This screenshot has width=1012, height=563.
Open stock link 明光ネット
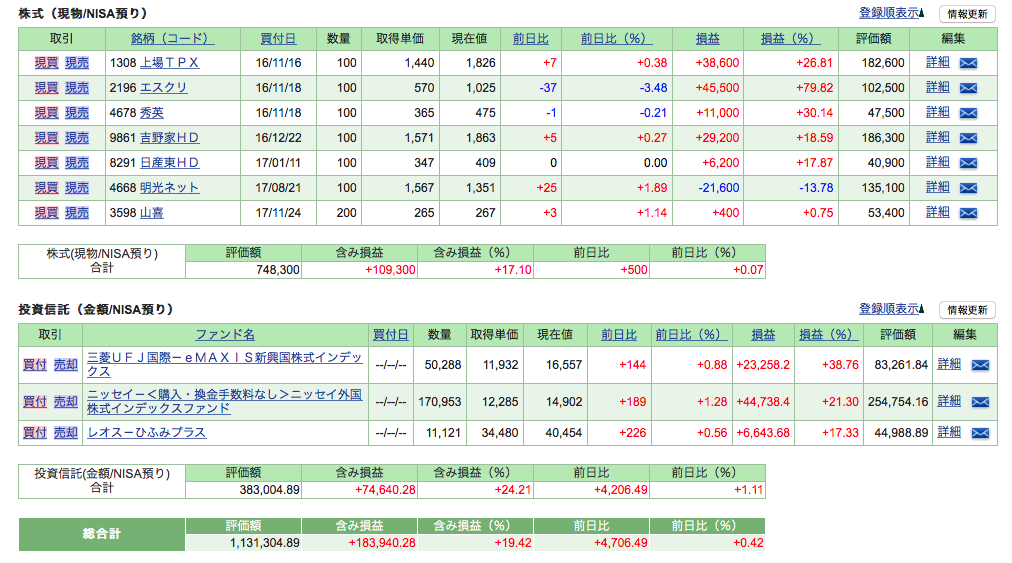coord(169,188)
